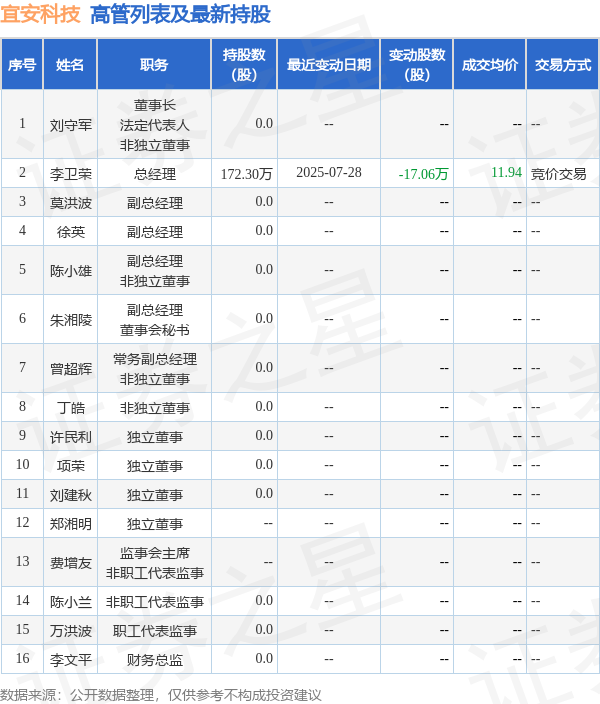Select the 姓名 column header

pyautogui.click(x=70, y=65)
